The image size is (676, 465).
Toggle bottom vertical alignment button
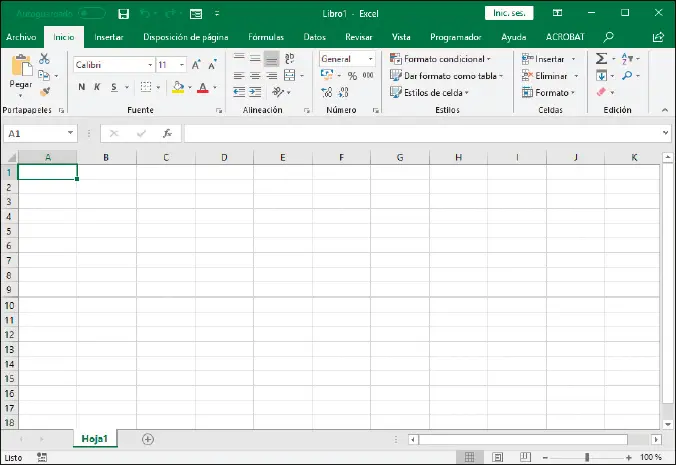click(272, 59)
